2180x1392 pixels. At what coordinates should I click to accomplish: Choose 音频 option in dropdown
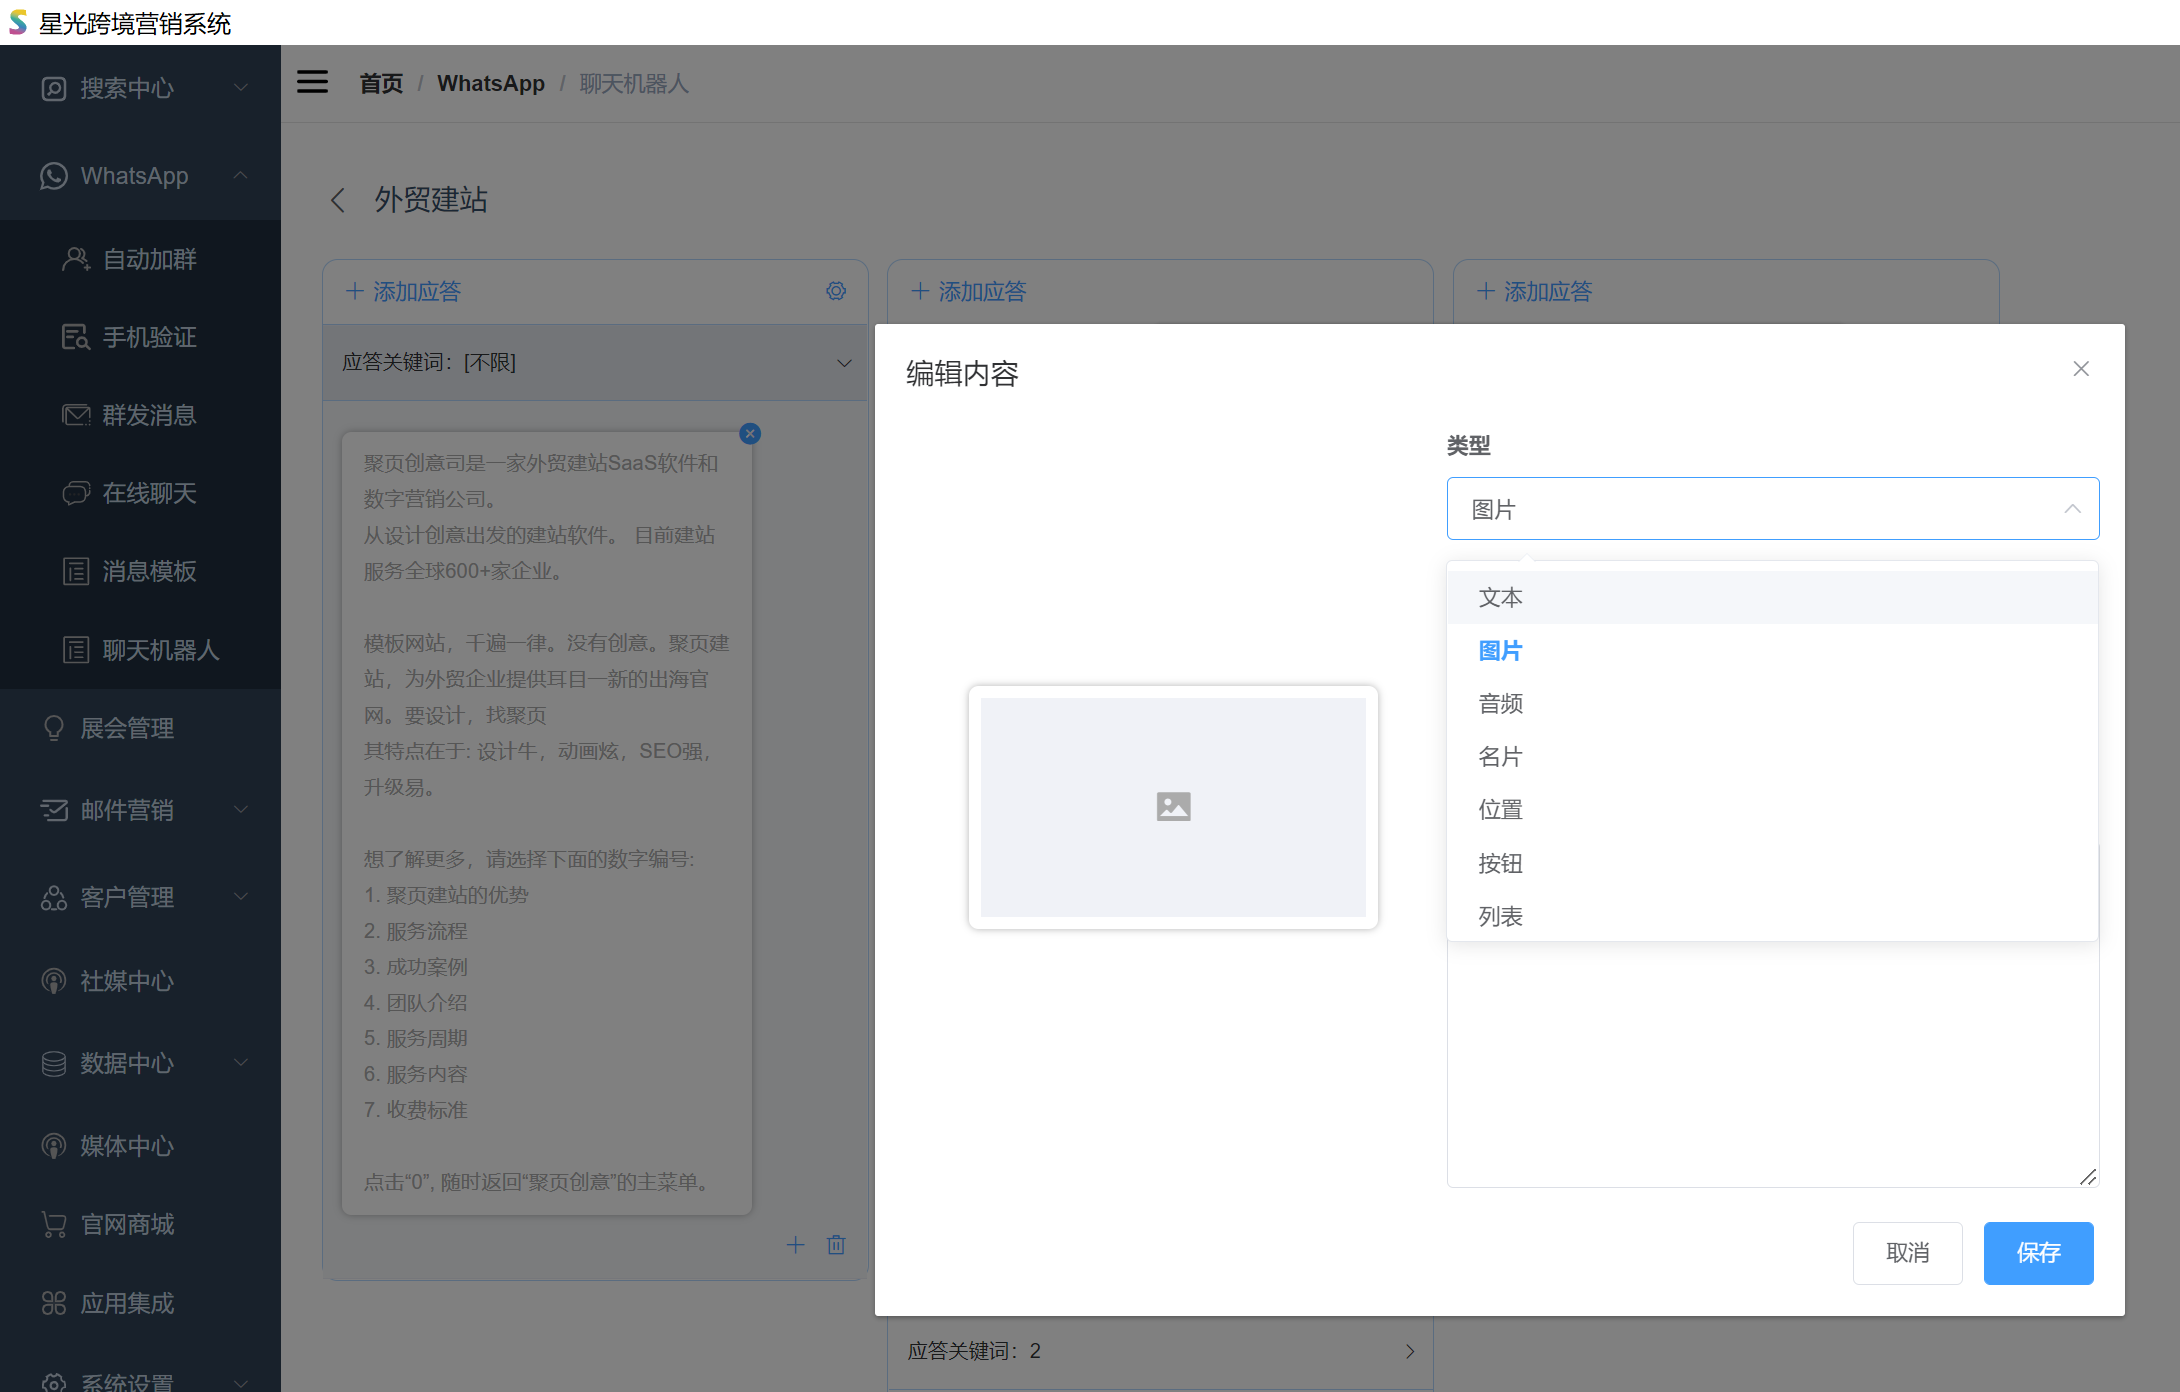pos(1500,704)
